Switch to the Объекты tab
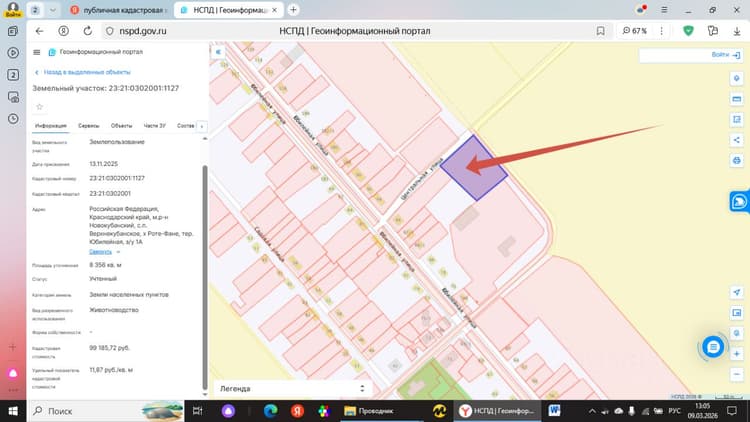 point(121,126)
